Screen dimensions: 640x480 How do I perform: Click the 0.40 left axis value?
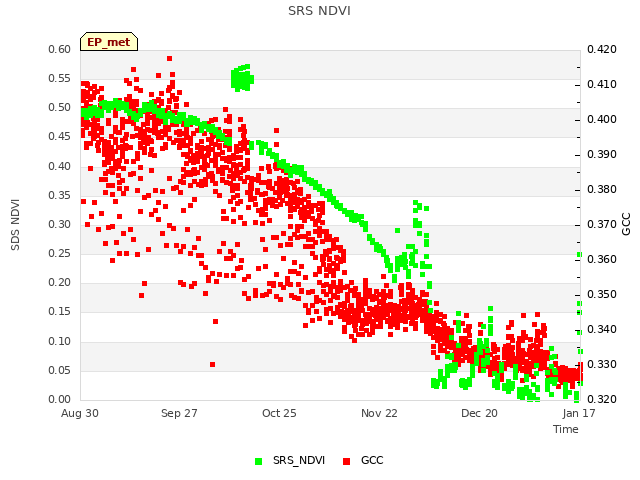tap(60, 166)
